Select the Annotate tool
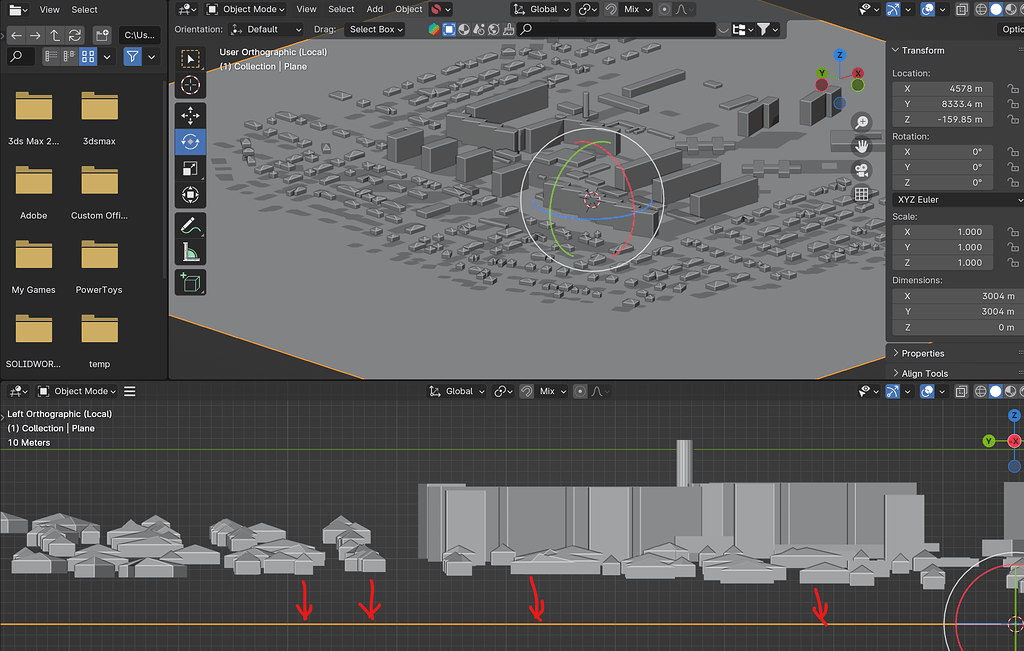Screen dimensions: 1024x651 pos(190,226)
